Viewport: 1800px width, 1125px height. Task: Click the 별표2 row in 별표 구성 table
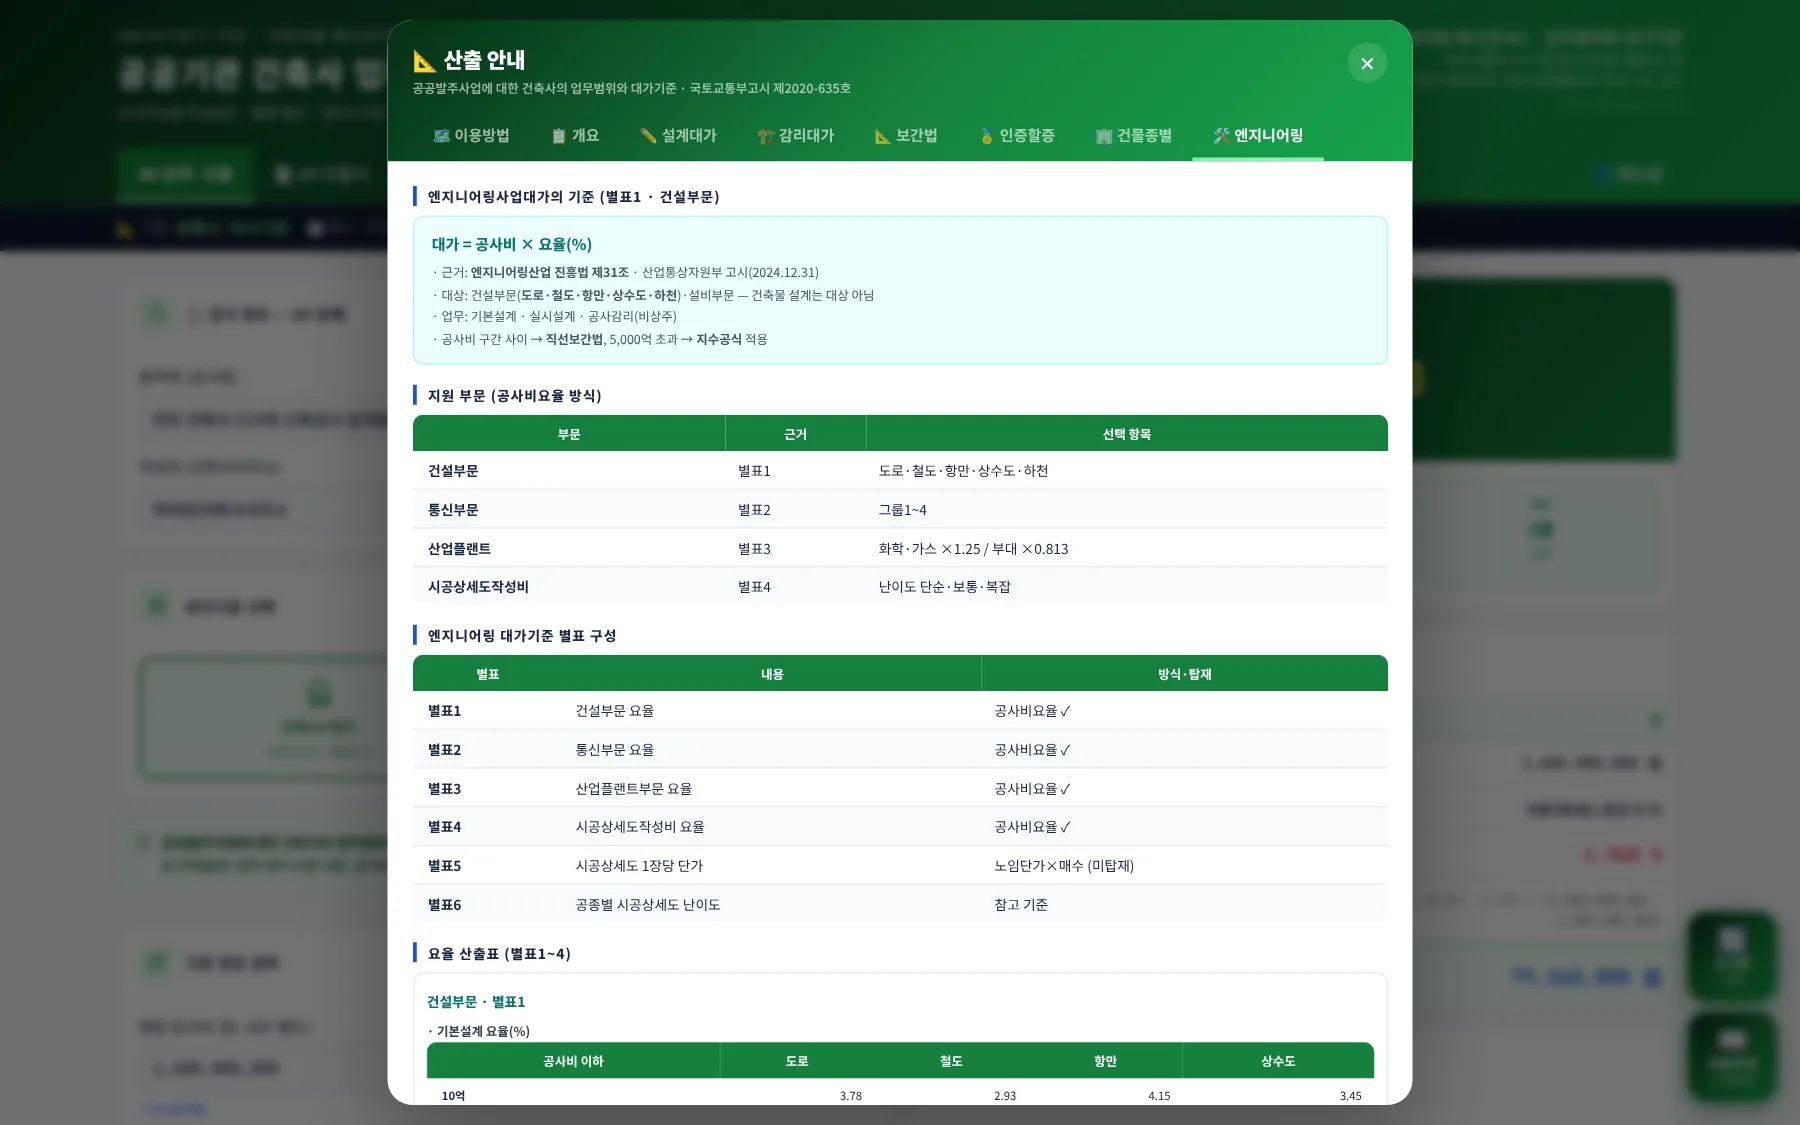900,750
